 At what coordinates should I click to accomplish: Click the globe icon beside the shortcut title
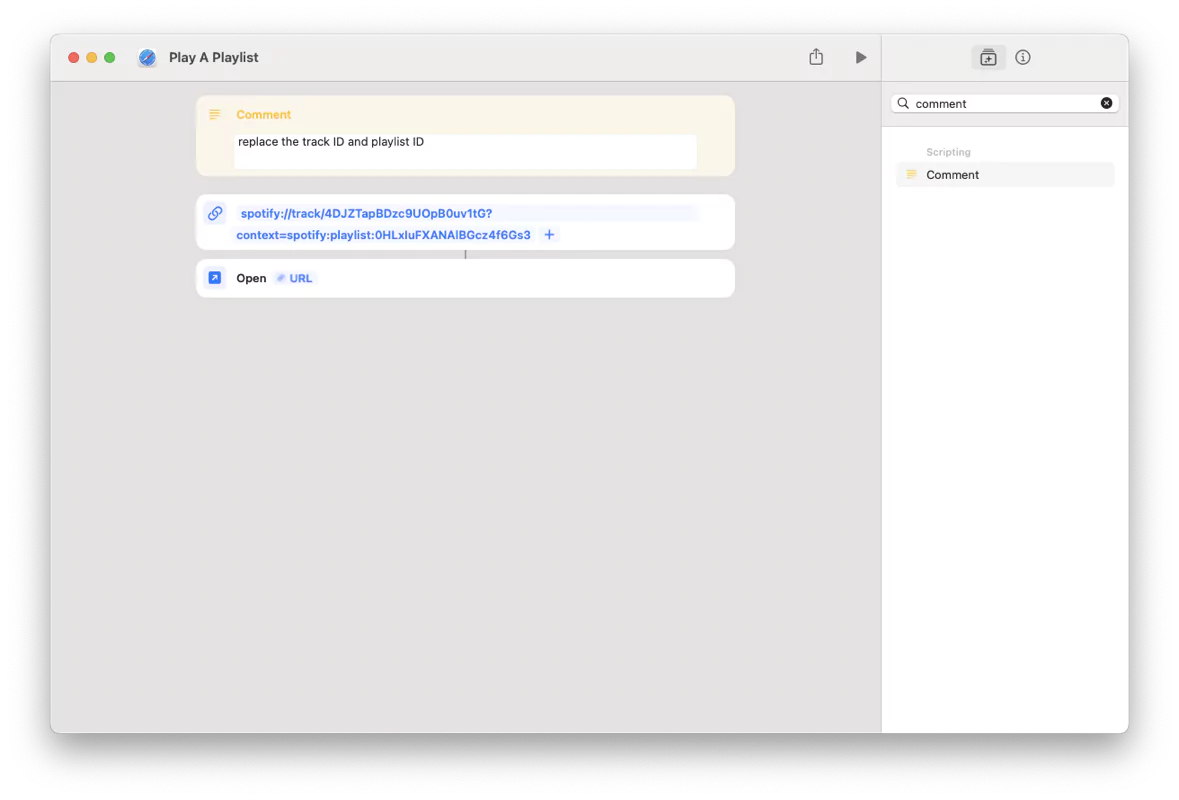click(147, 57)
